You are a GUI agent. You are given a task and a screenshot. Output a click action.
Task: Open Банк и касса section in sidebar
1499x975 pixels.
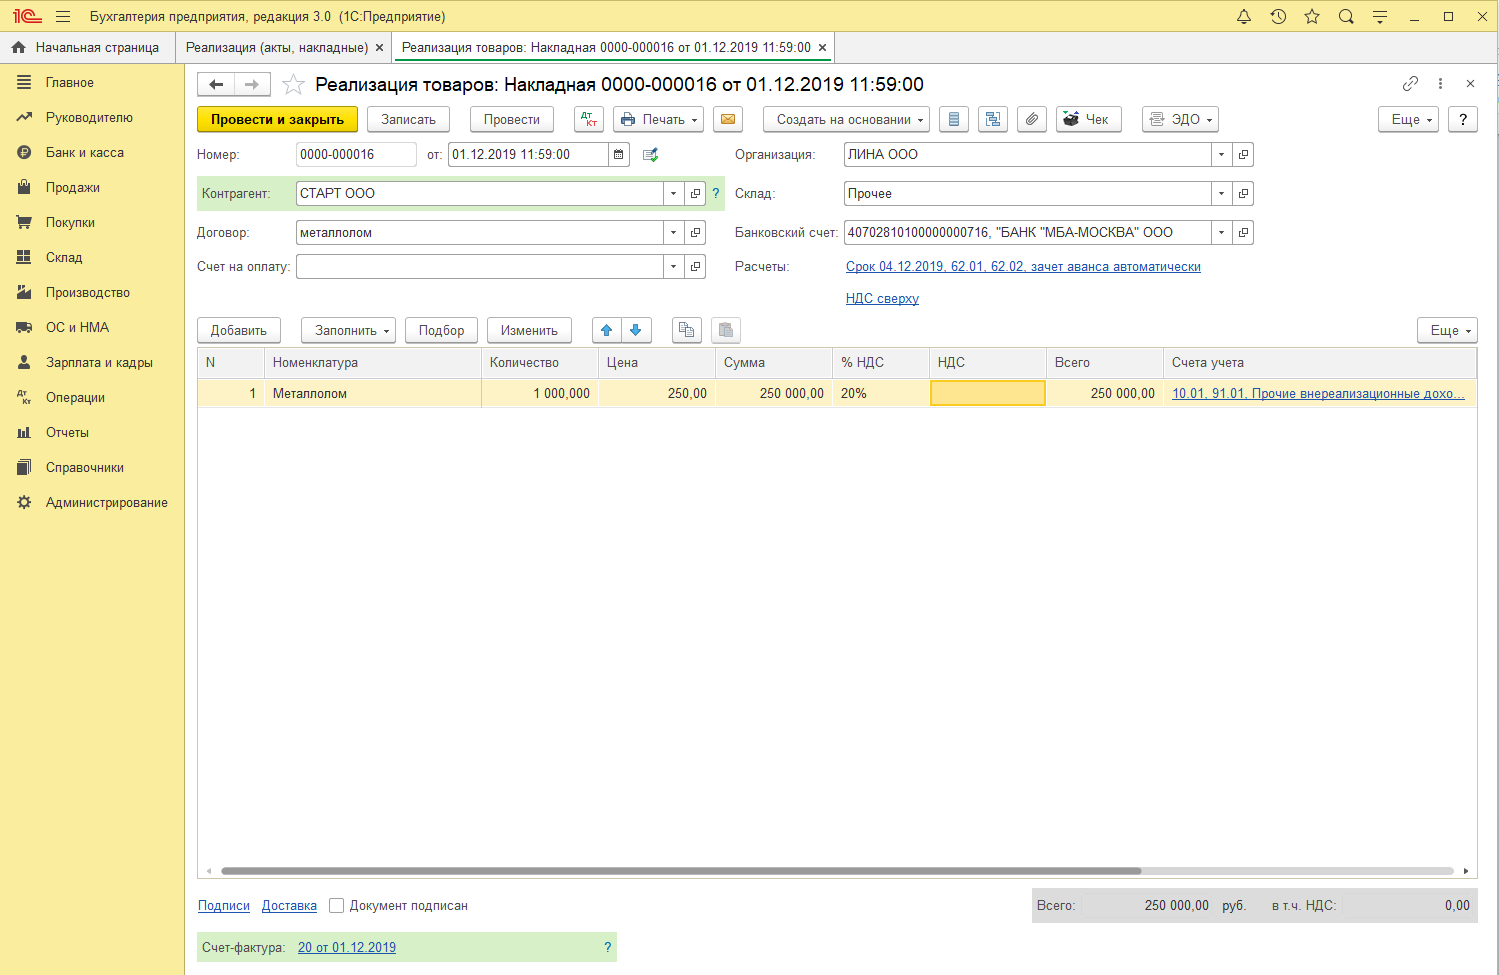[85, 153]
